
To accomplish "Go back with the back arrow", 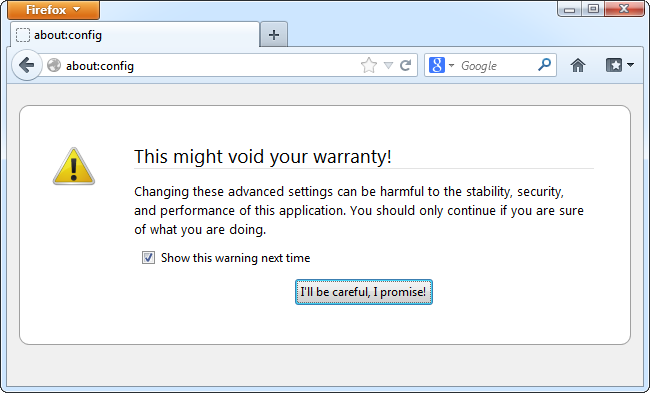I will click(27, 65).
